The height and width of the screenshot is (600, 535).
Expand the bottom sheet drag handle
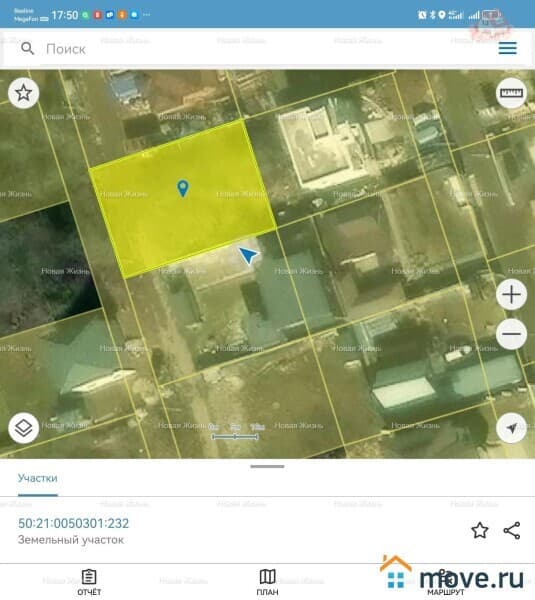point(267,466)
